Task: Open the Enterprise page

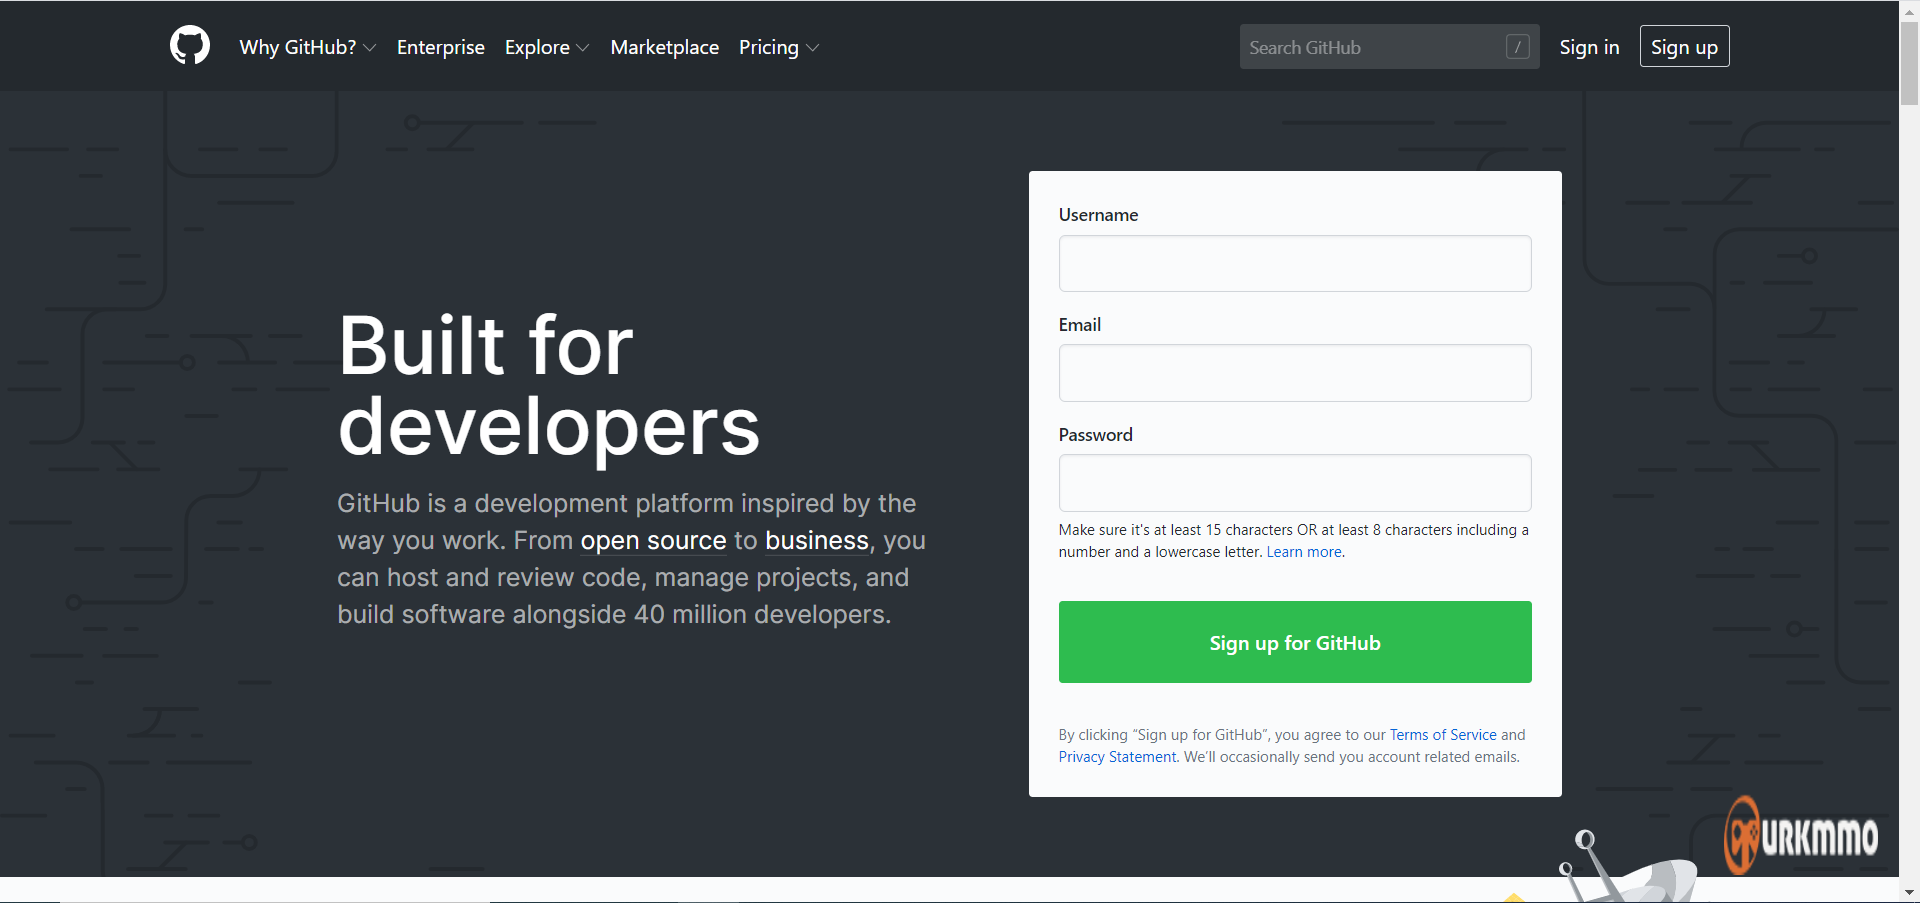Action: pyautogui.click(x=441, y=47)
